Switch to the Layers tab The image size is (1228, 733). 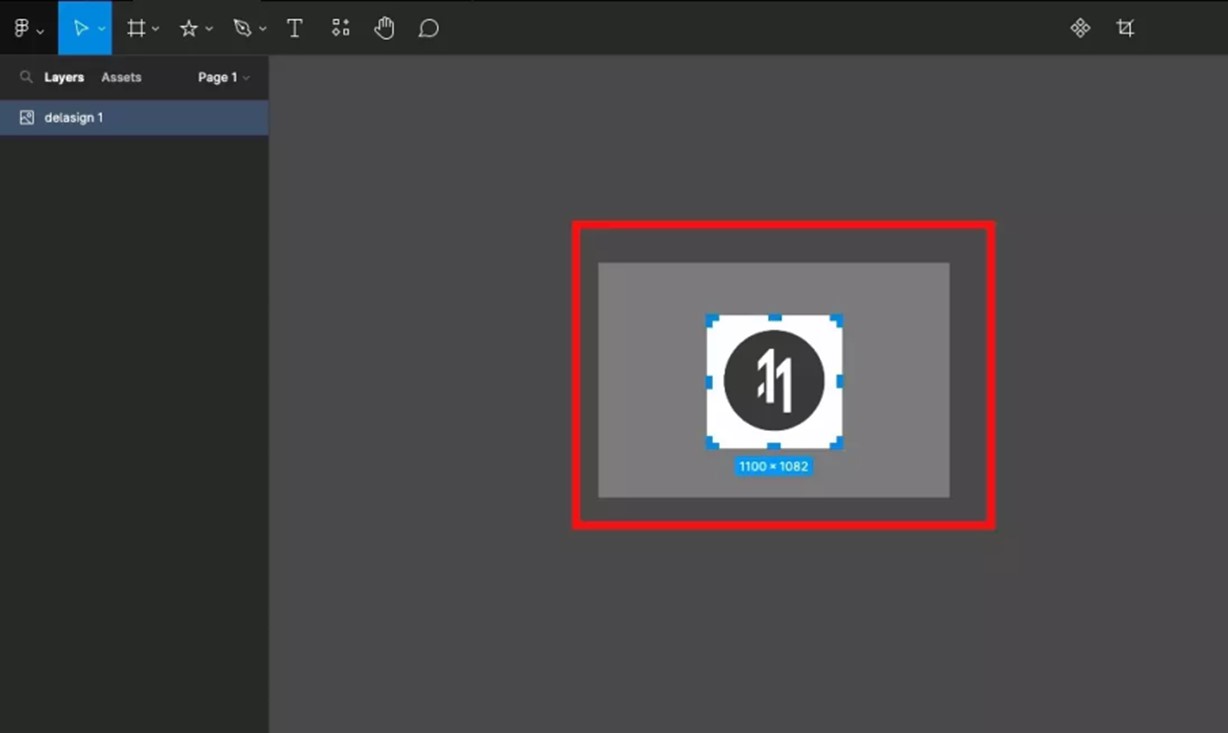coord(64,77)
